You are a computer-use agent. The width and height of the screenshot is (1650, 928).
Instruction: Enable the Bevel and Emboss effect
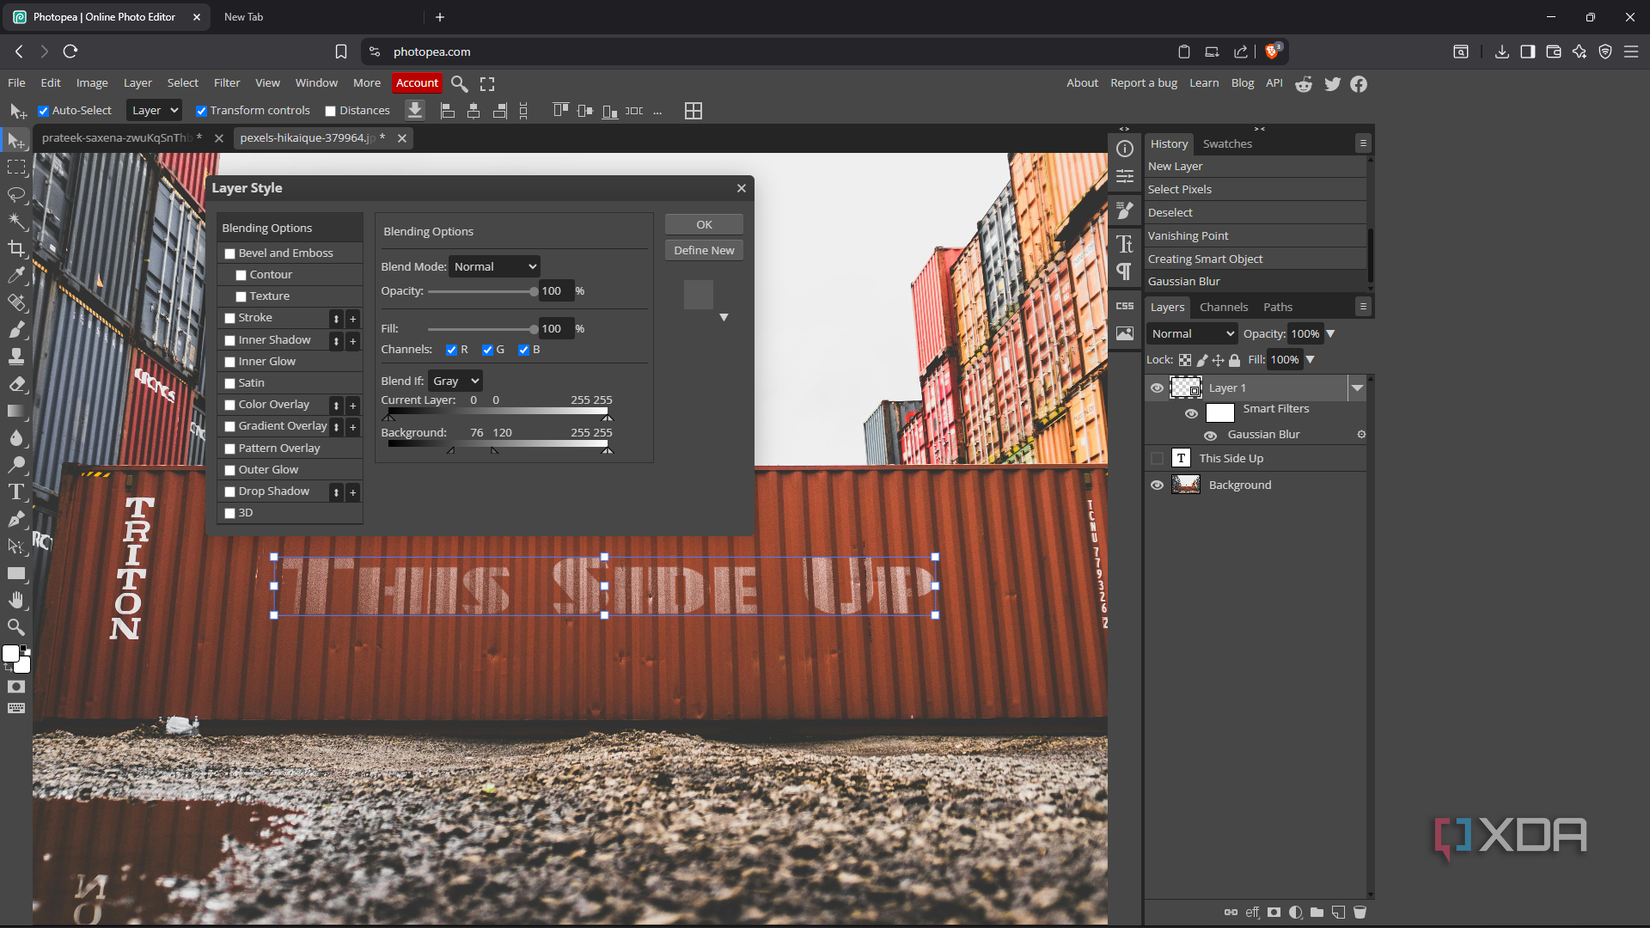pos(230,254)
